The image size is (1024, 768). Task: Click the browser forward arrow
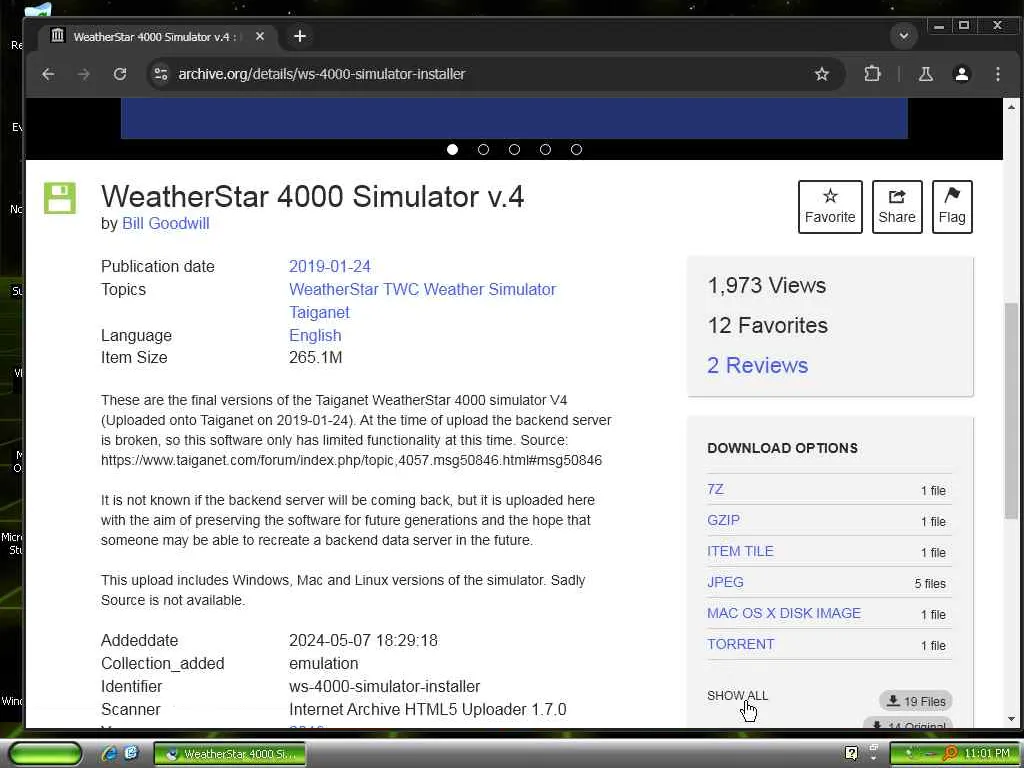(x=84, y=74)
